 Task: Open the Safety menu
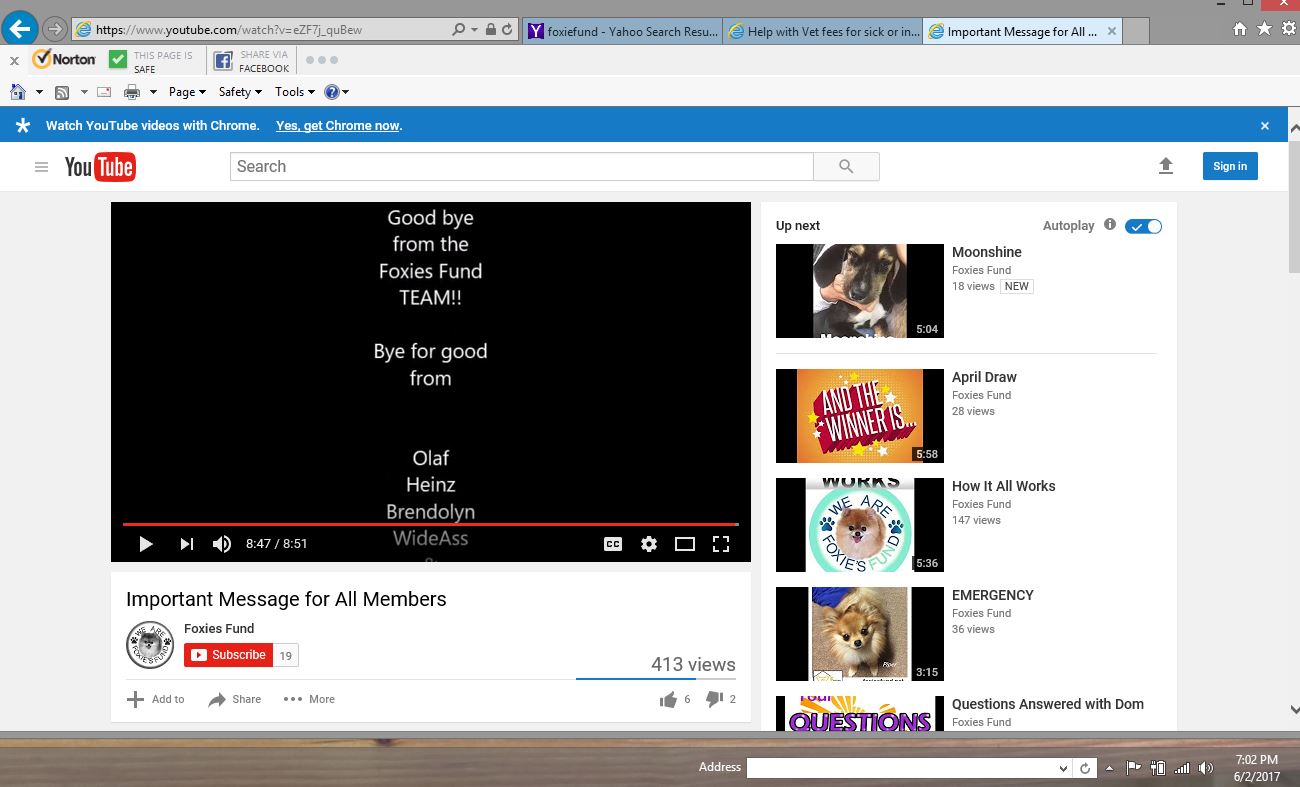[240, 92]
